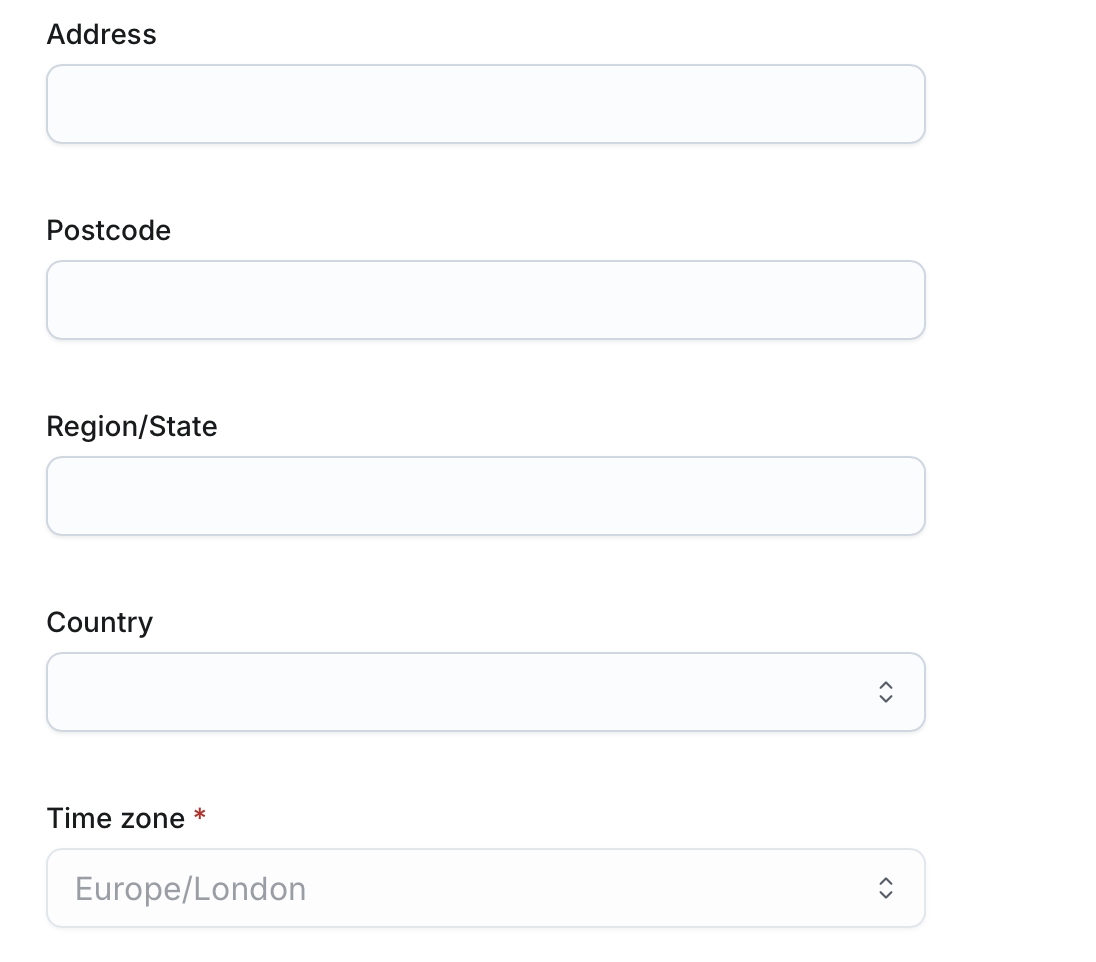Click the Region/State label
This screenshot has width=1096, height=962.
point(131,427)
